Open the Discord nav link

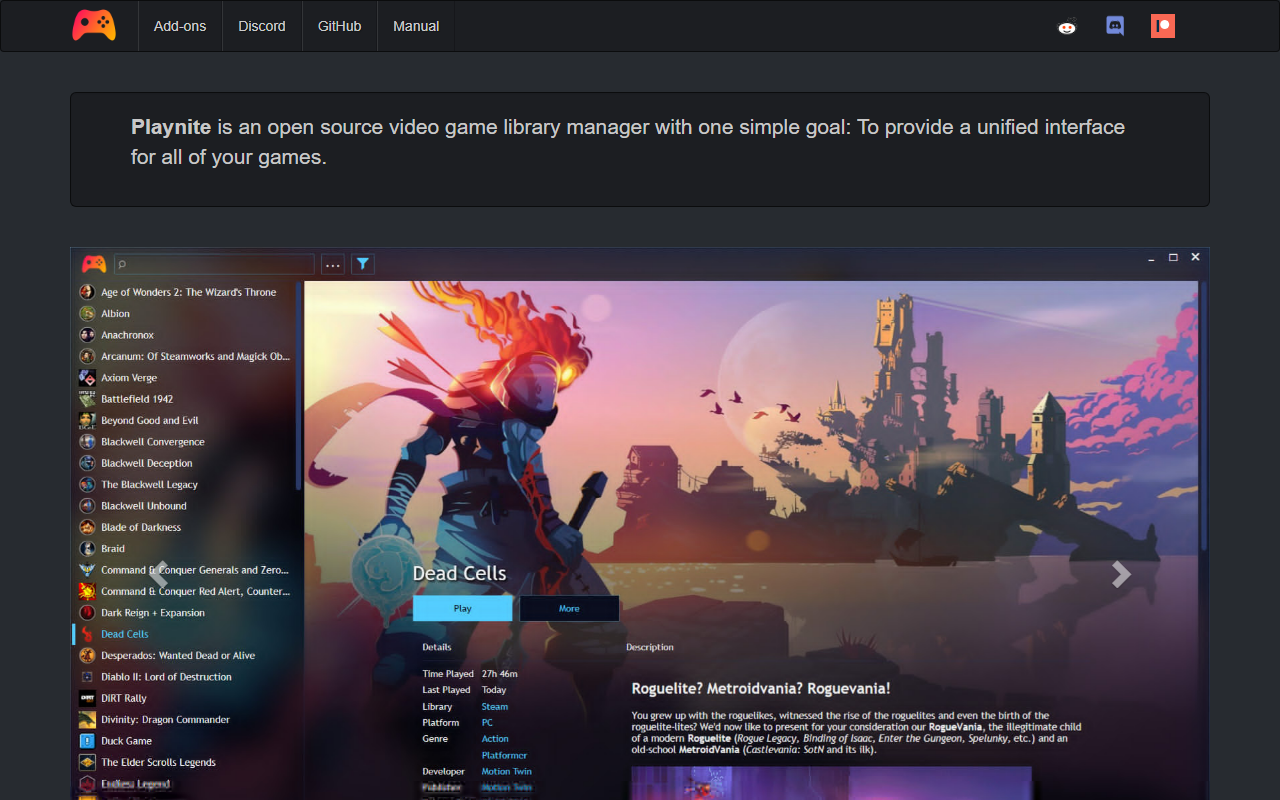pos(262,26)
